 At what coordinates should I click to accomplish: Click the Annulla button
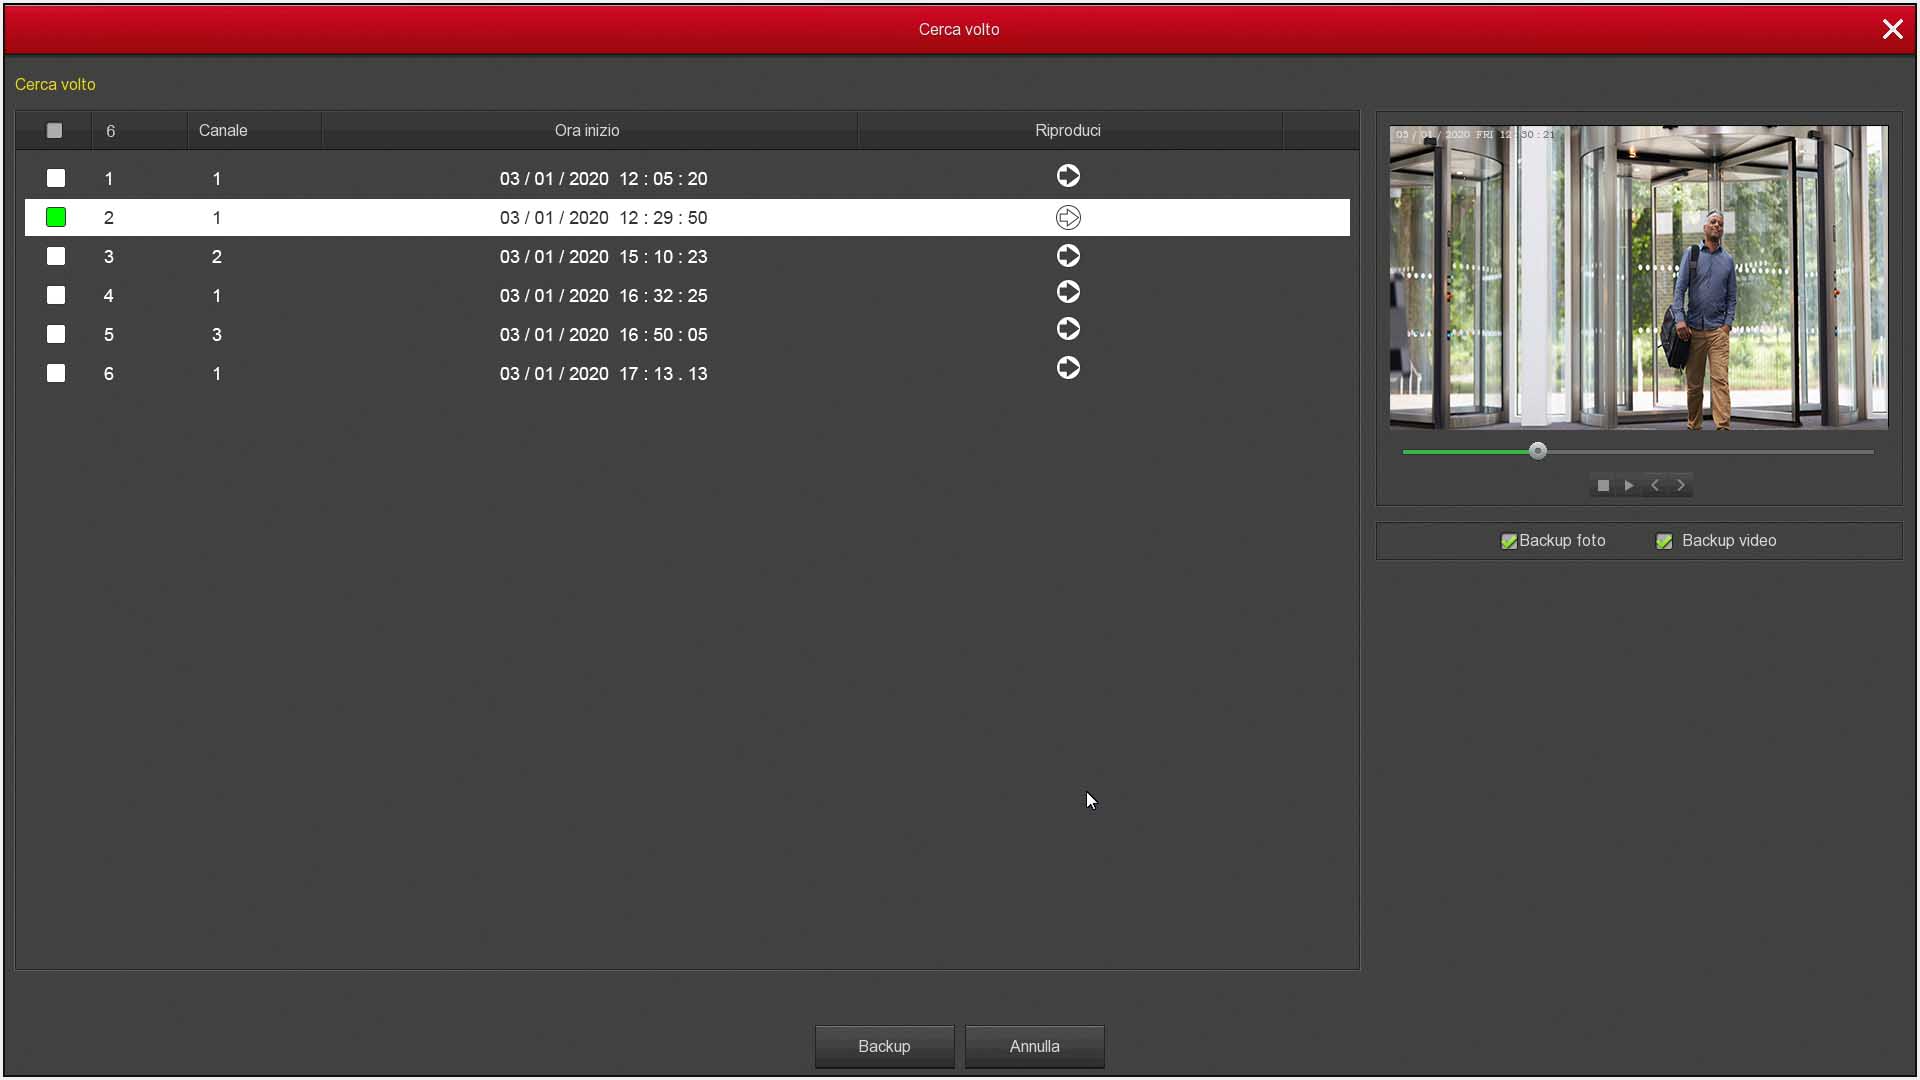(x=1034, y=1046)
